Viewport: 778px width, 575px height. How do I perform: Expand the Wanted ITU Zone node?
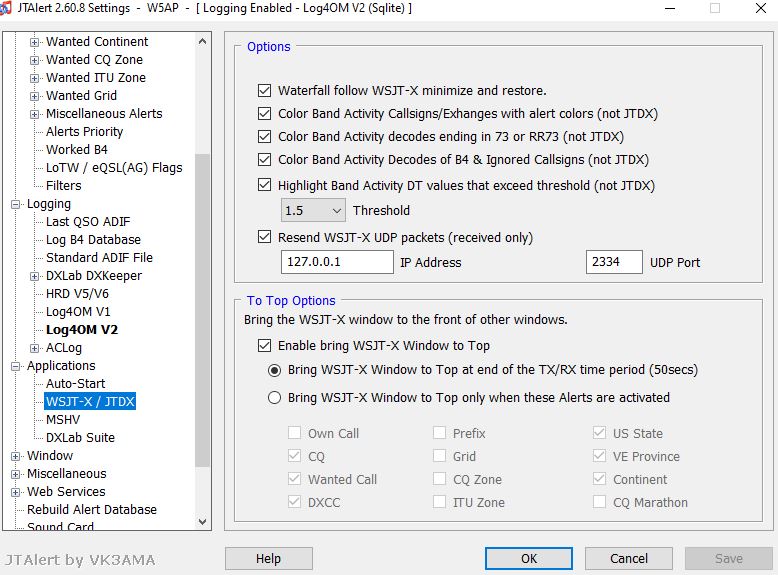click(34, 78)
